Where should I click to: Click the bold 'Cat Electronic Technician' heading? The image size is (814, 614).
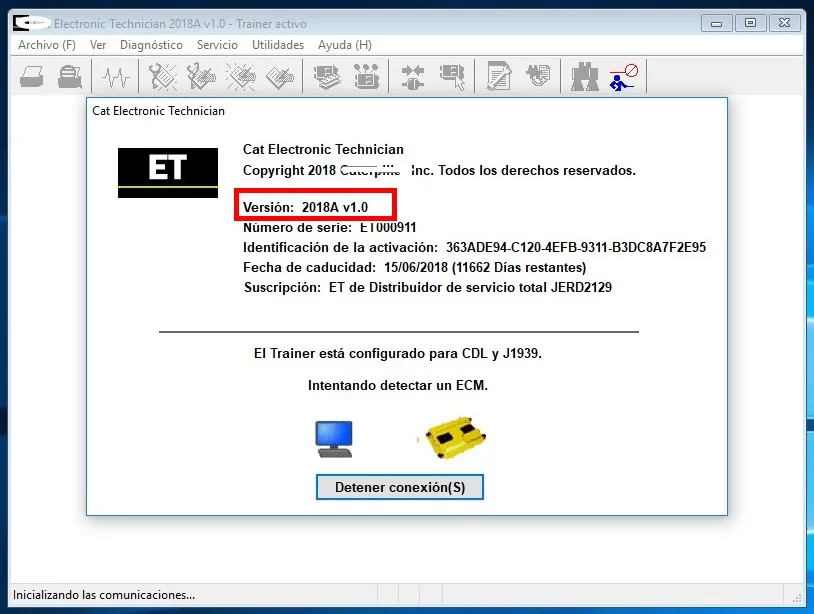323,149
